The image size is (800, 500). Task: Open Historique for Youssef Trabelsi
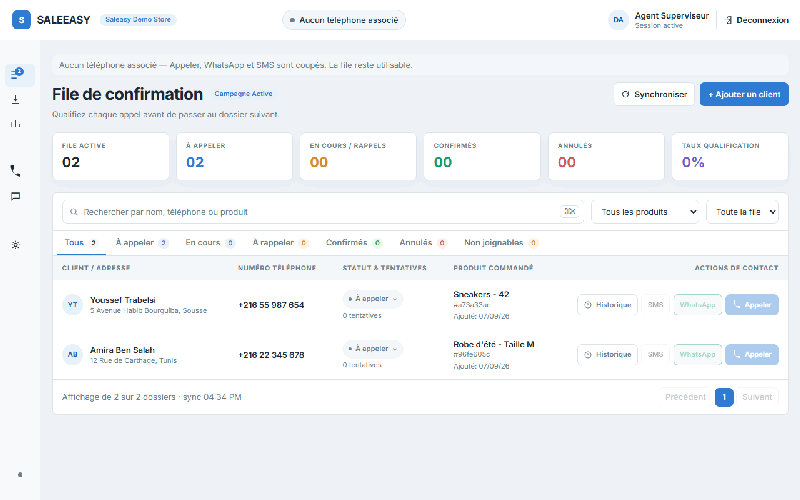coord(607,305)
